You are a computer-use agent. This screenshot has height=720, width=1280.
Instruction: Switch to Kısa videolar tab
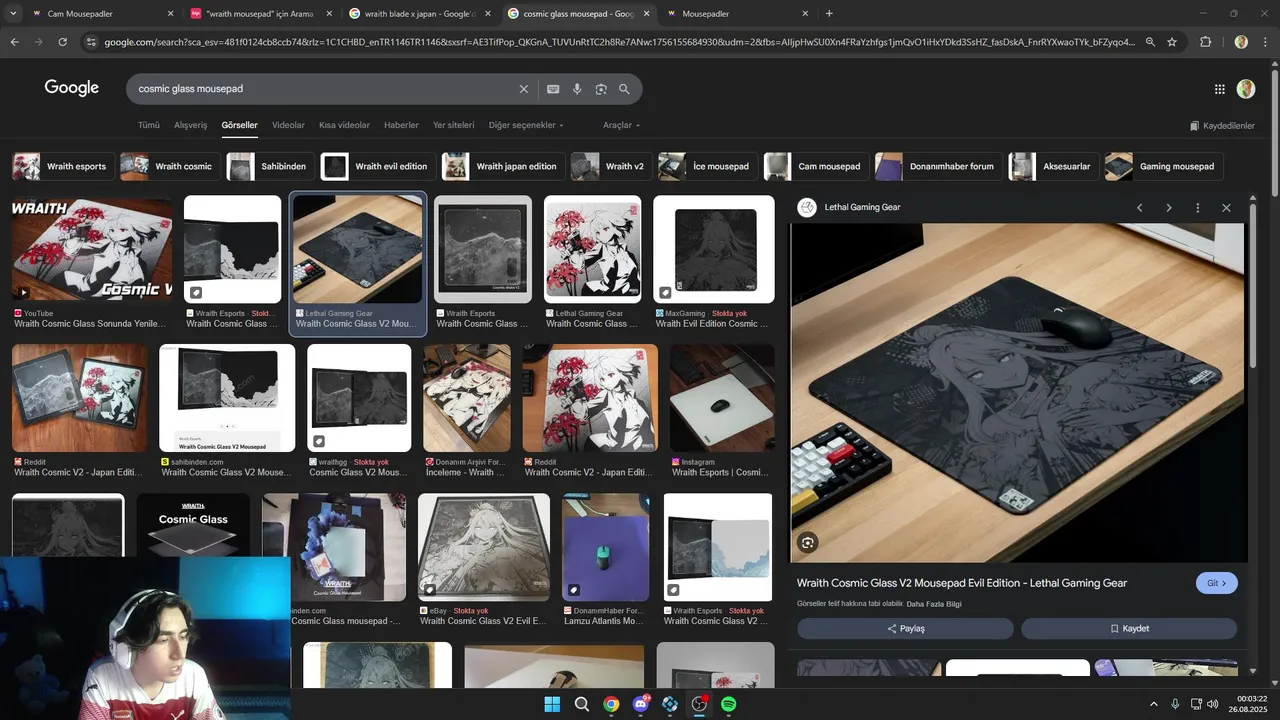point(344,125)
